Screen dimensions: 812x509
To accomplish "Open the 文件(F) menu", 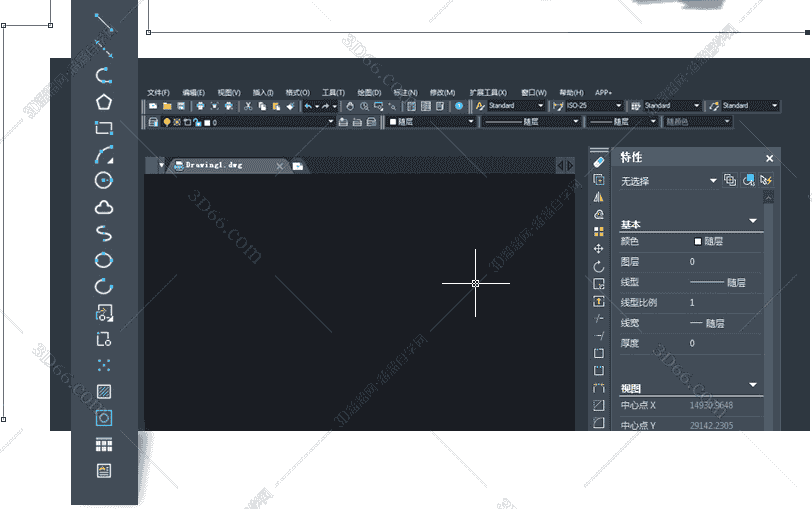I will coord(158,92).
